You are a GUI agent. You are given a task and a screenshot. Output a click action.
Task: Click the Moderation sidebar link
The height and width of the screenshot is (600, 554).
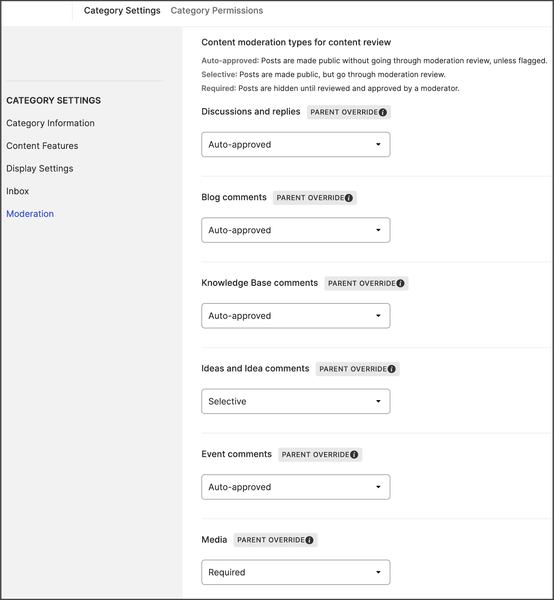pos(30,214)
